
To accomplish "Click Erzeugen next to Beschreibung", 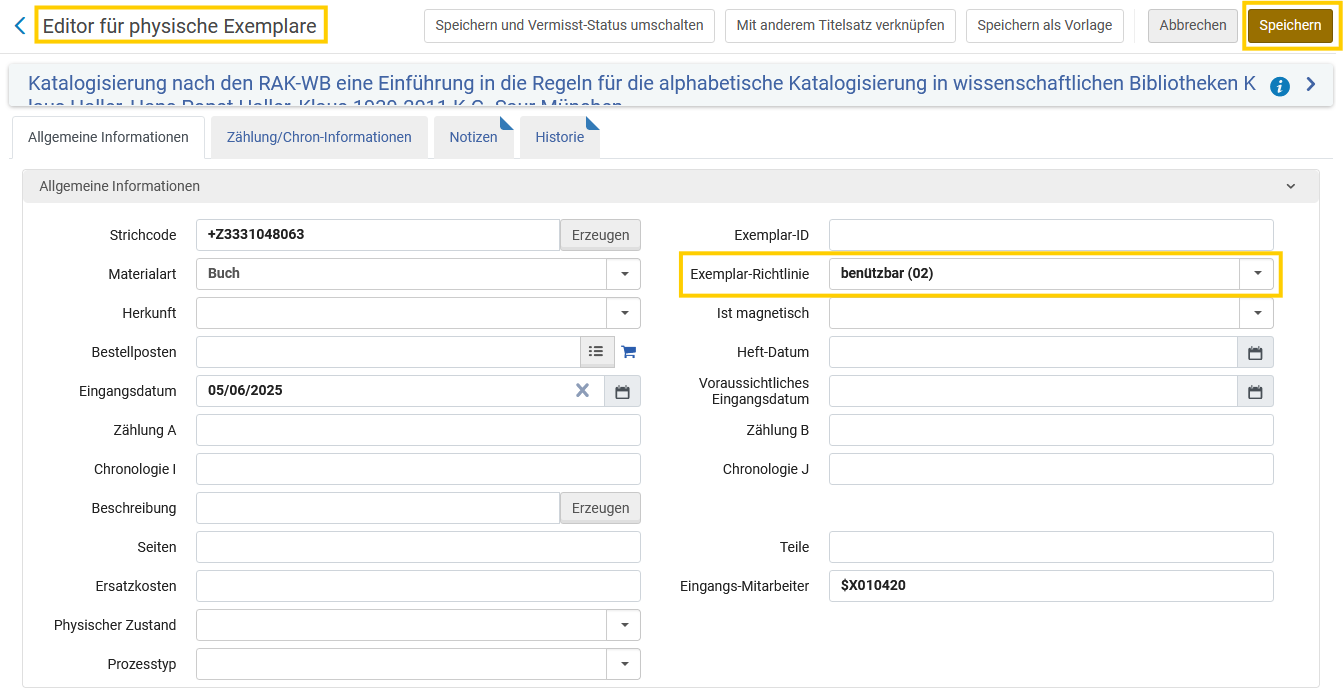I will (600, 508).
